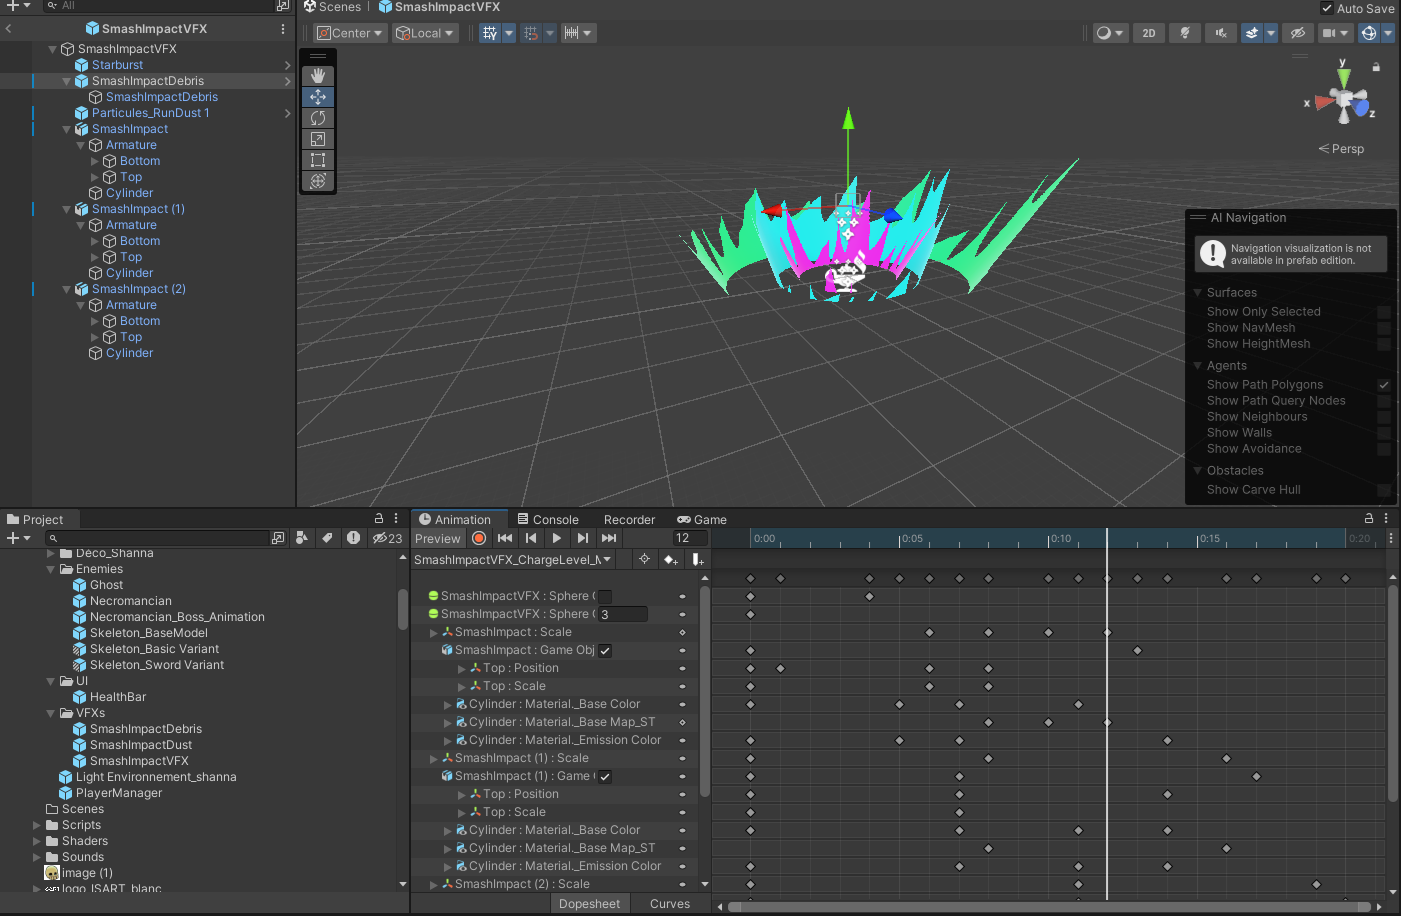The height and width of the screenshot is (916, 1401).
Task: Toggle animation Preview mode
Action: click(x=438, y=538)
